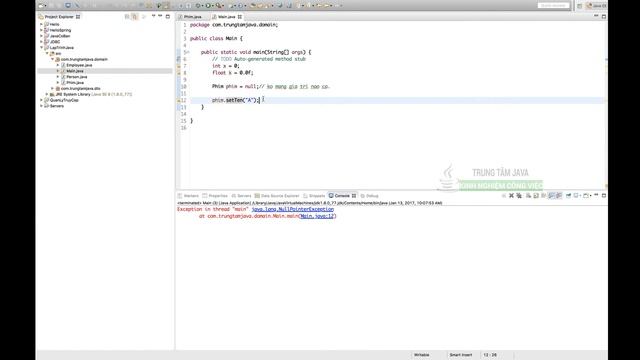This screenshot has height=360, width=640.
Task: Click the TODO task marker on line 6
Action: pyautogui.click(x=178, y=59)
